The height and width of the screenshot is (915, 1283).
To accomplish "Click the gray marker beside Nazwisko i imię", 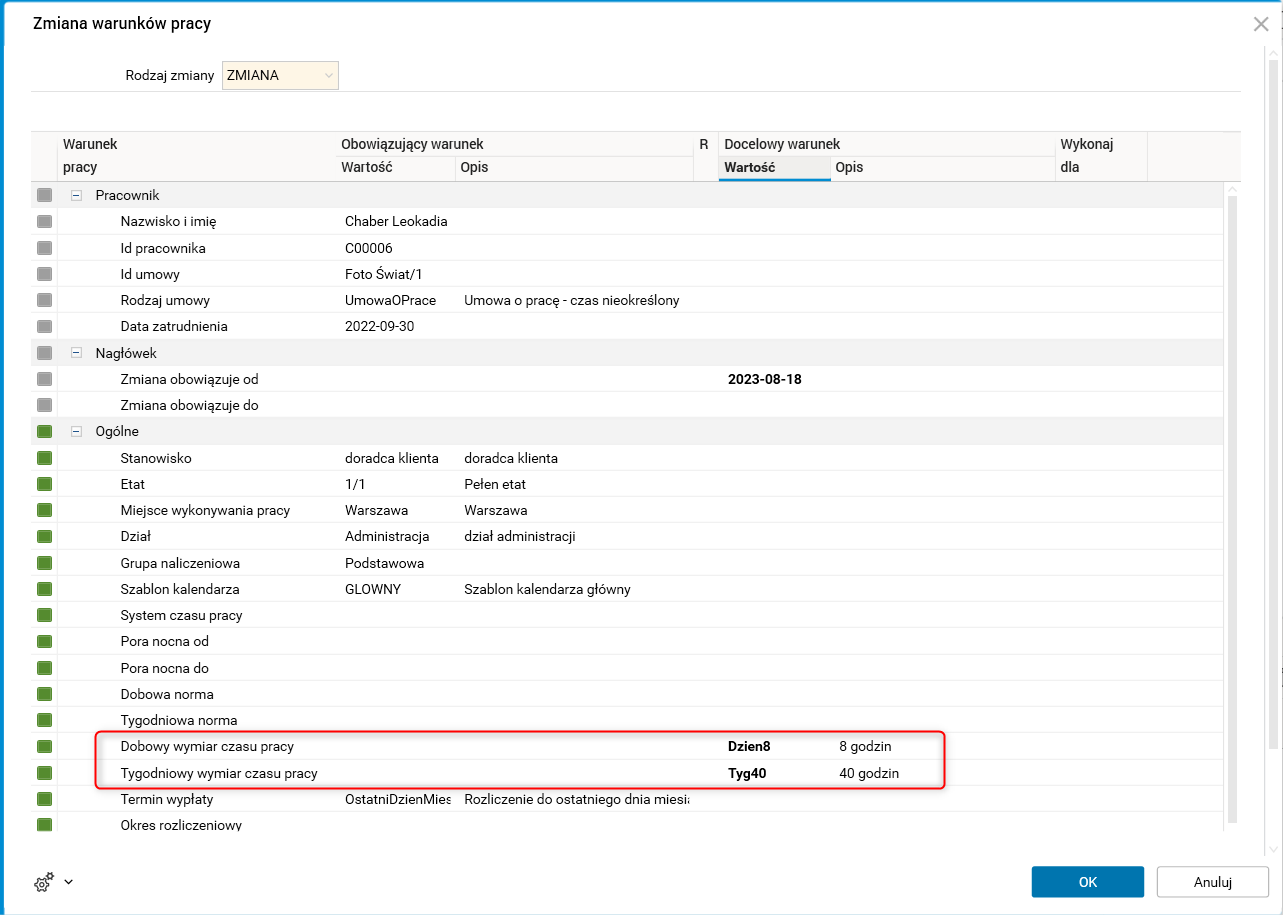I will pos(44,221).
